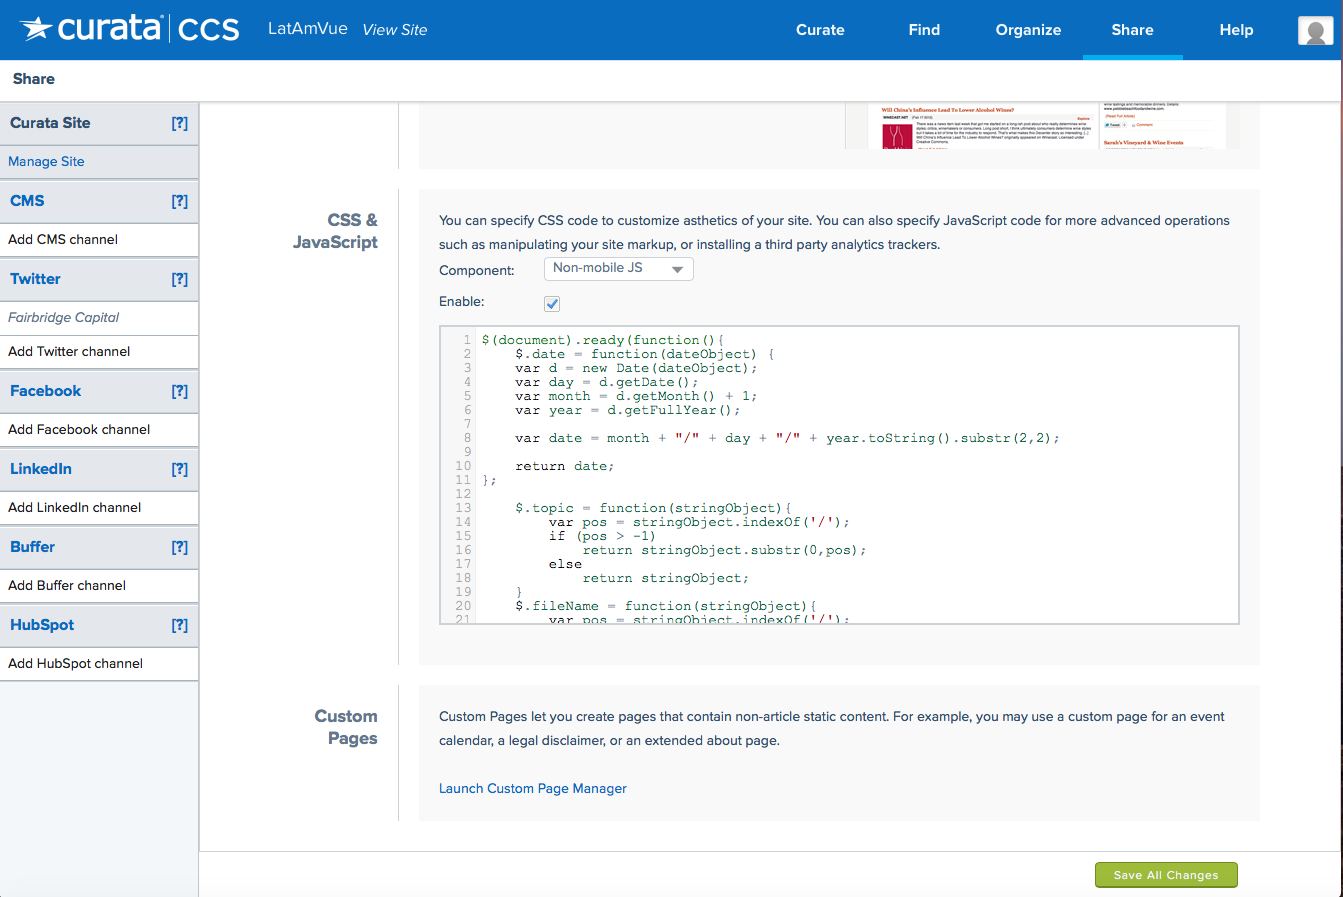Image resolution: width=1343 pixels, height=897 pixels.
Task: Open the Find menu
Action: pos(924,30)
